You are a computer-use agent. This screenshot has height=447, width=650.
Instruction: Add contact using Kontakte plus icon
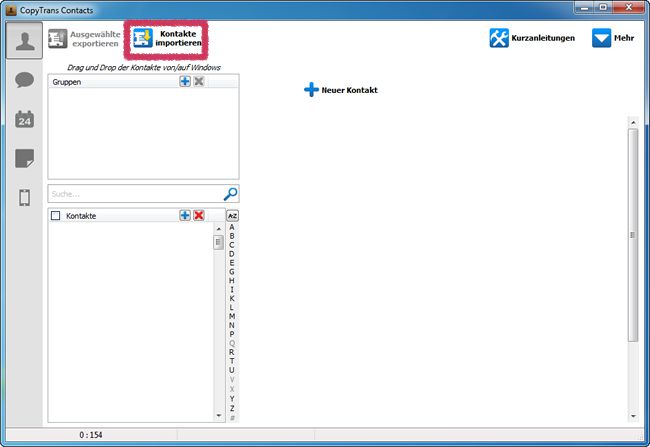[185, 215]
